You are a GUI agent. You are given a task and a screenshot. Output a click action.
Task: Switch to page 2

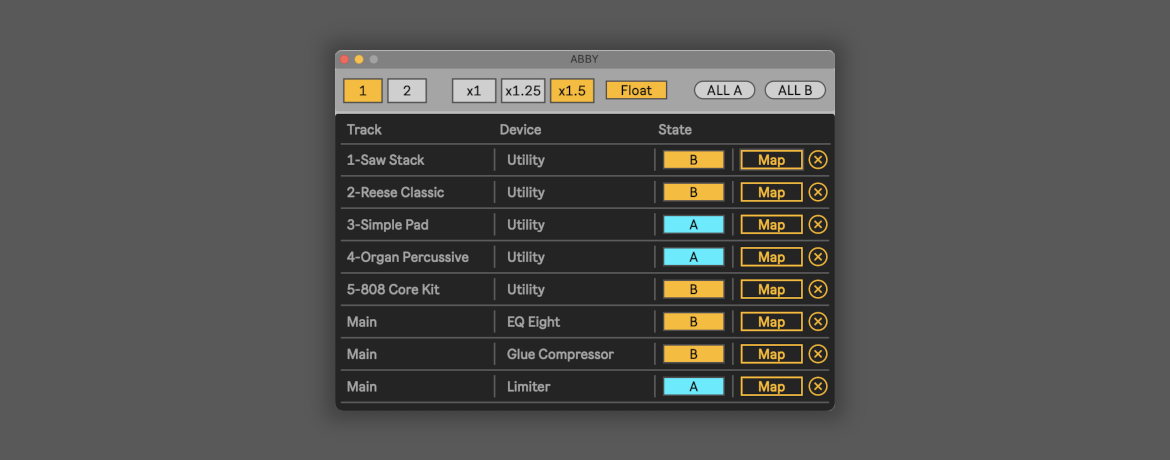pyautogui.click(x=407, y=91)
